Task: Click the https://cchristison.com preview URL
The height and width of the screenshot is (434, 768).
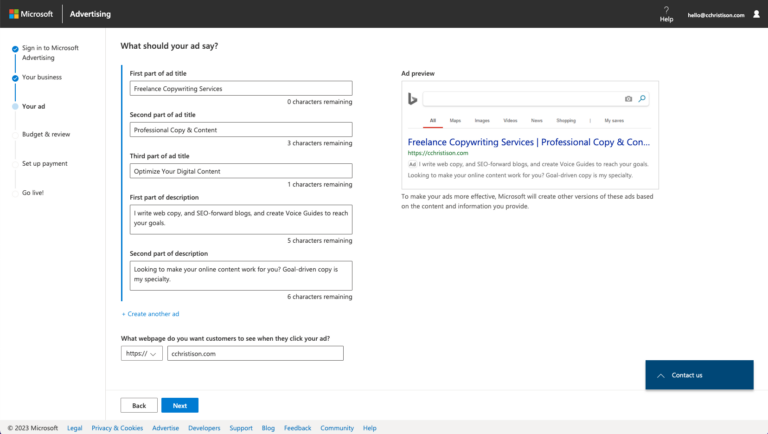Action: pos(438,153)
